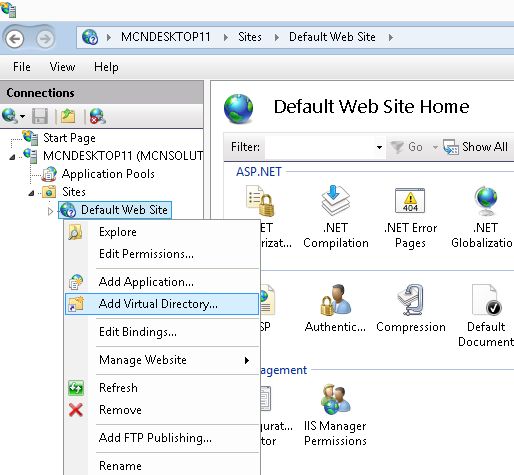Select Add FTP Publishing... menu entry
The width and height of the screenshot is (514, 475).
click(x=162, y=438)
